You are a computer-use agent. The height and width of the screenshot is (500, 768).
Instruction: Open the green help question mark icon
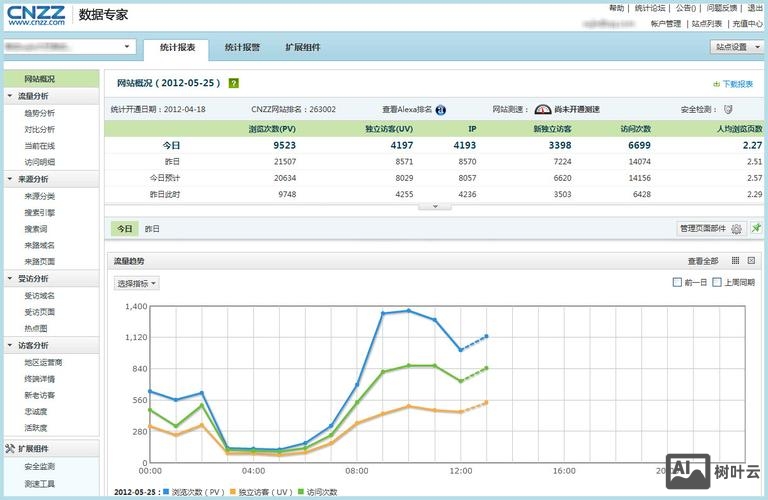234,83
